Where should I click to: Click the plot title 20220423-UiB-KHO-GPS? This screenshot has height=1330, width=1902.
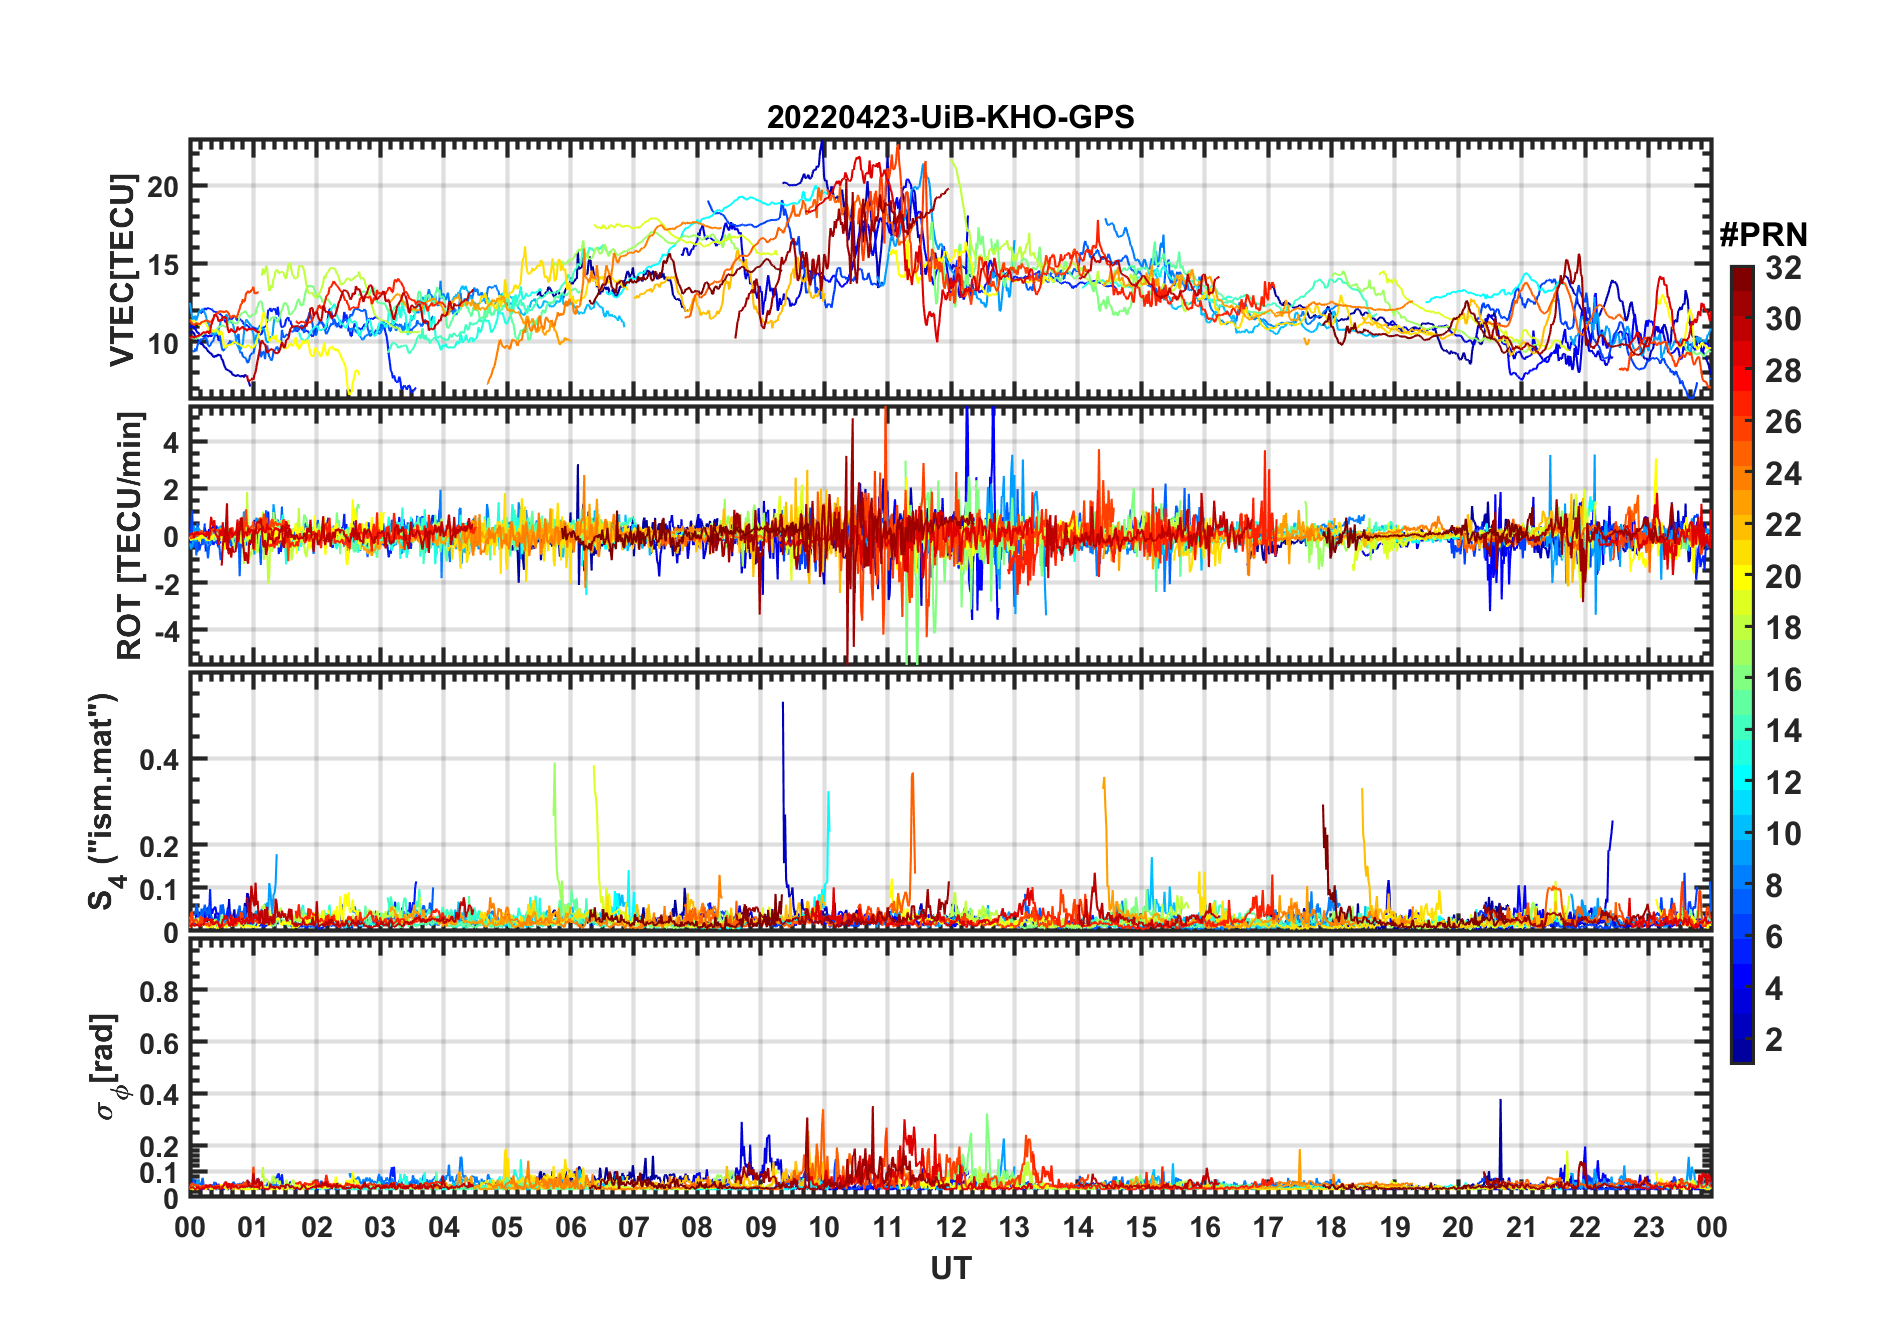coord(950,118)
